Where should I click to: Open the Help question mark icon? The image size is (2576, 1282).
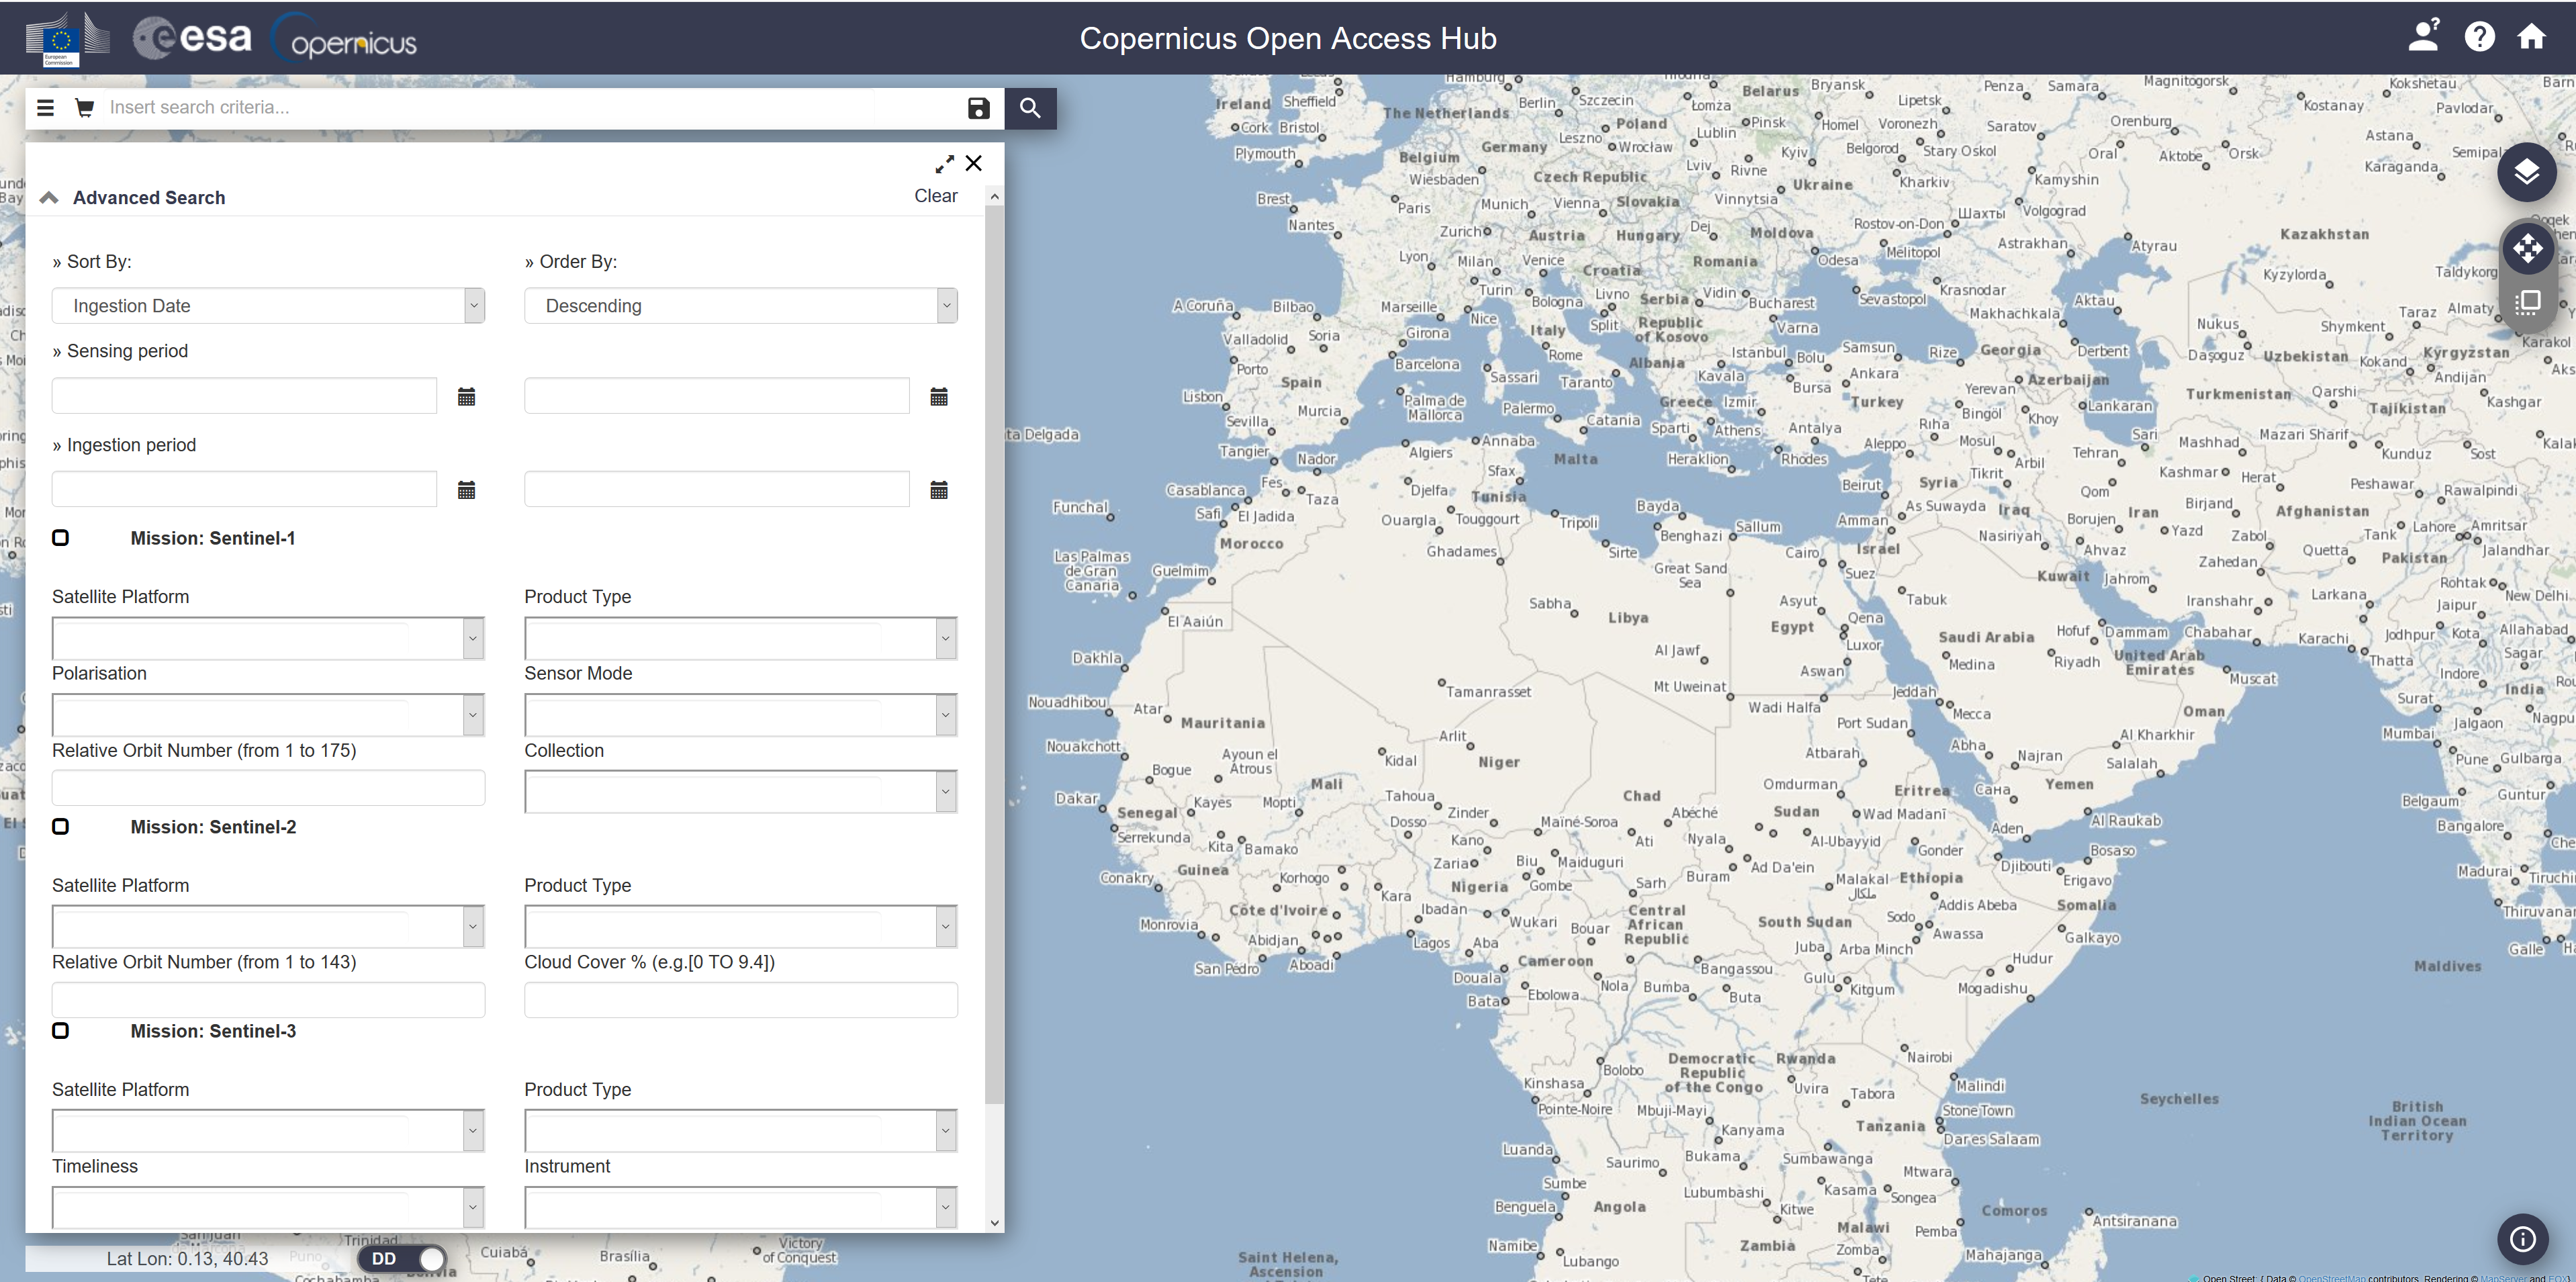click(2479, 37)
